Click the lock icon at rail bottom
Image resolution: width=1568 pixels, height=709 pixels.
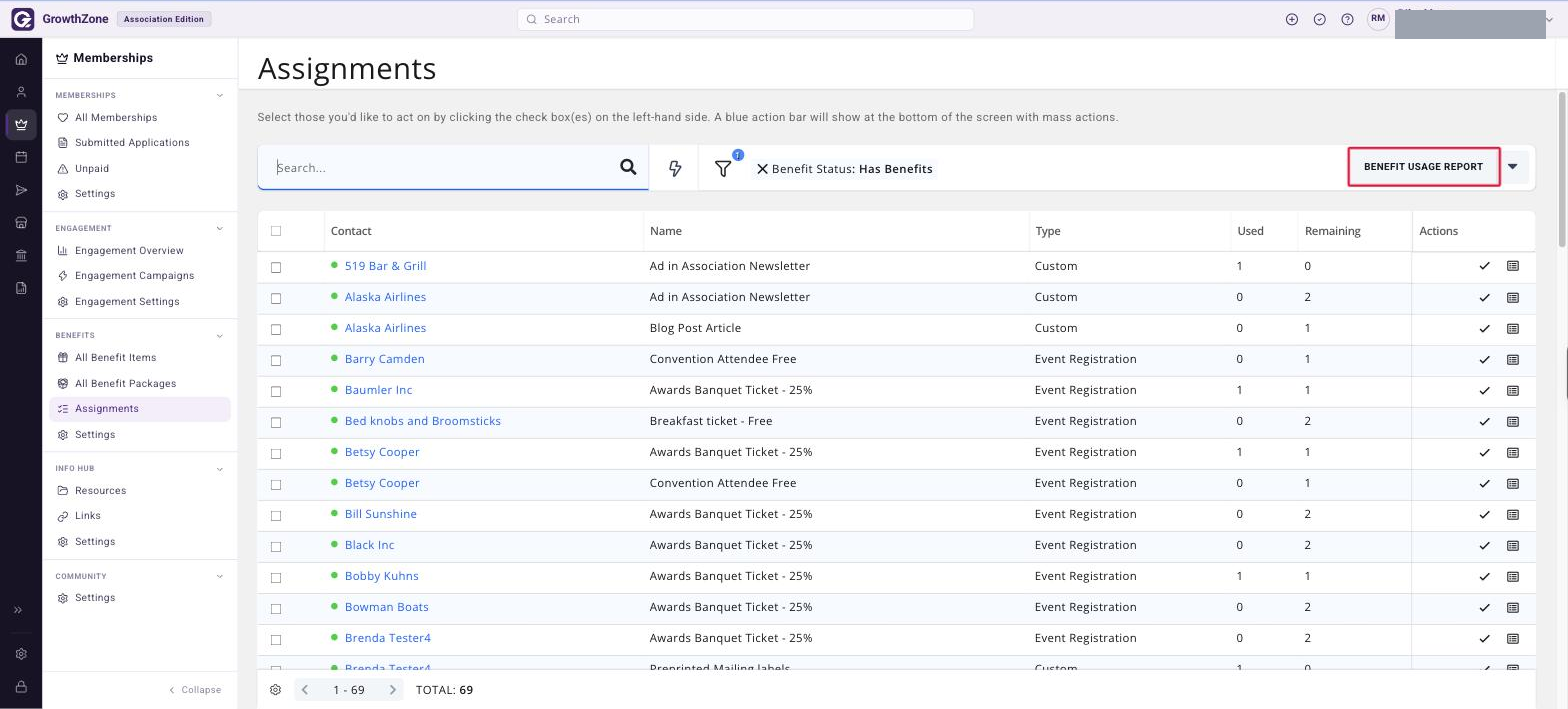point(21,687)
